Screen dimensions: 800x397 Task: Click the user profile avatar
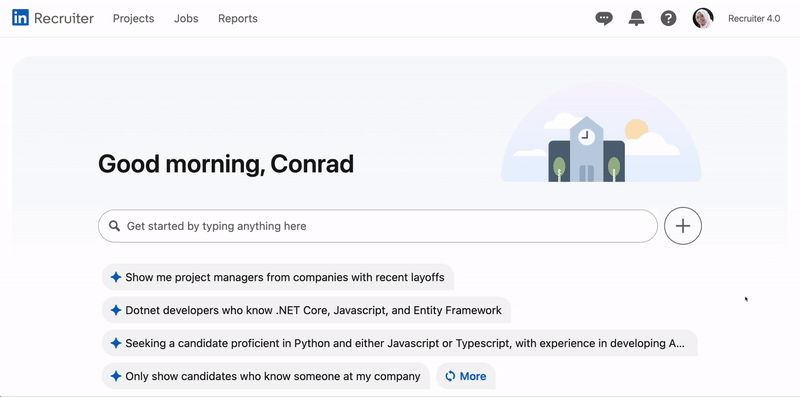703,18
